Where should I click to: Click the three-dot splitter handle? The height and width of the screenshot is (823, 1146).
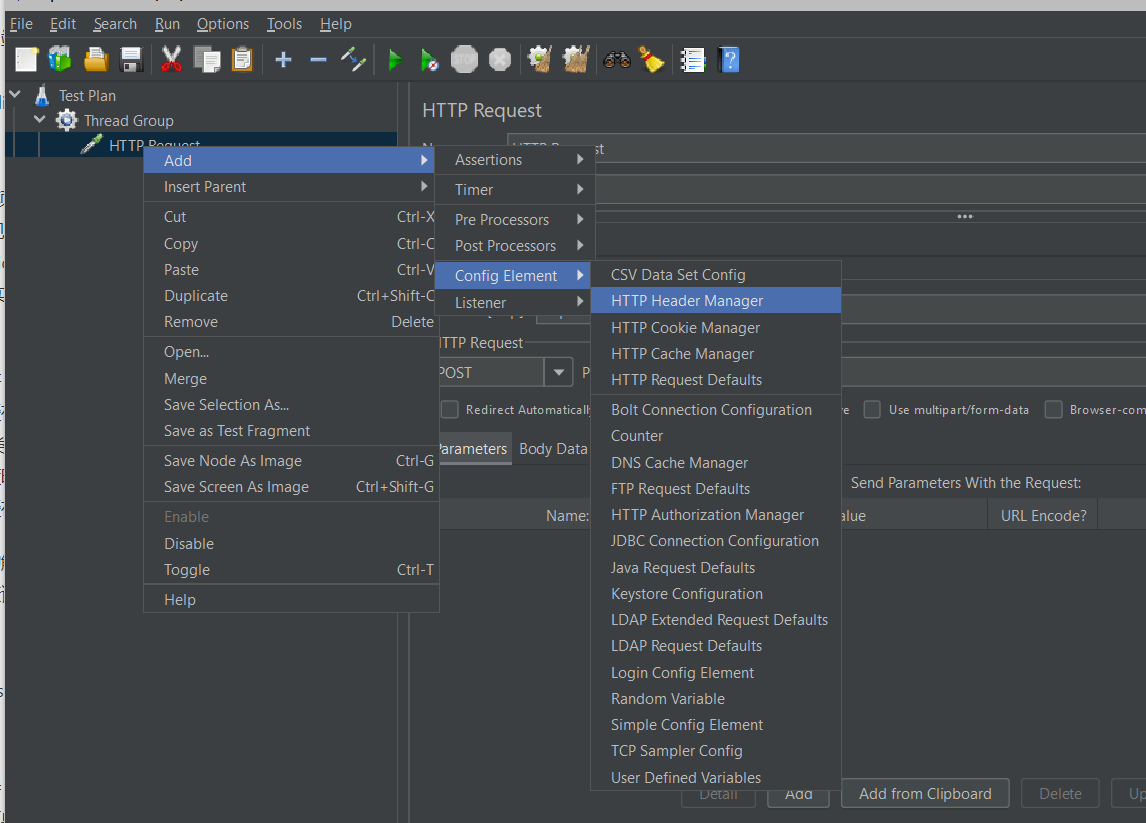click(965, 216)
